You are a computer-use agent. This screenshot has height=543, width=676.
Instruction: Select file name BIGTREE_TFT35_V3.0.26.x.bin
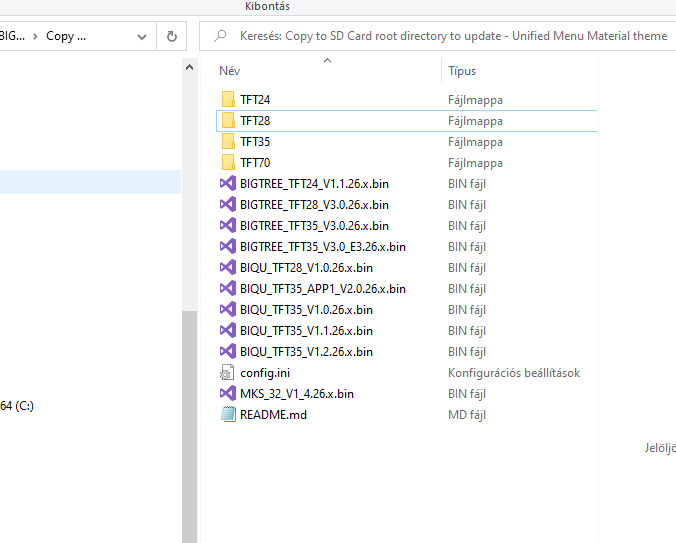point(314,226)
